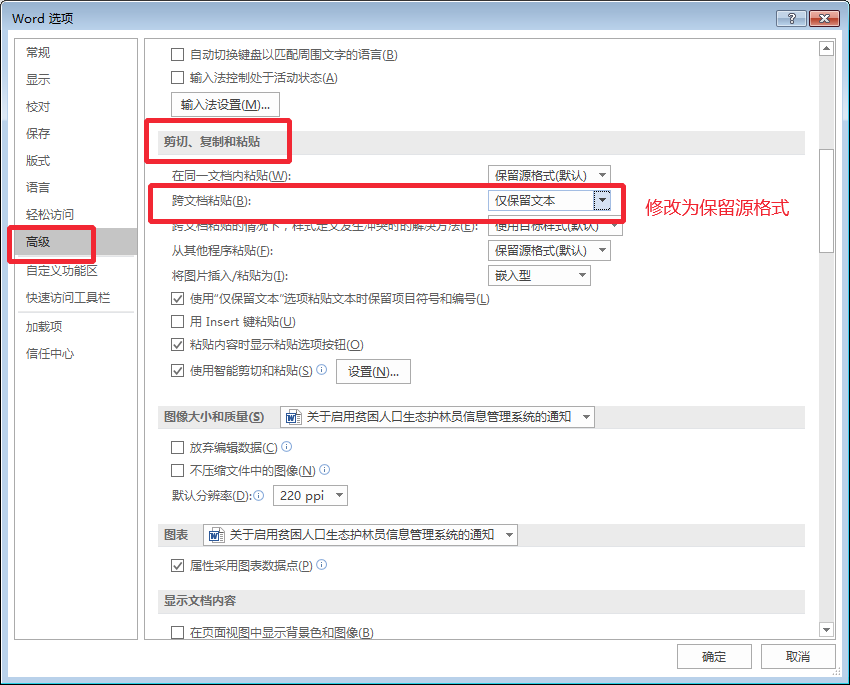Select 显示 category

coord(75,80)
